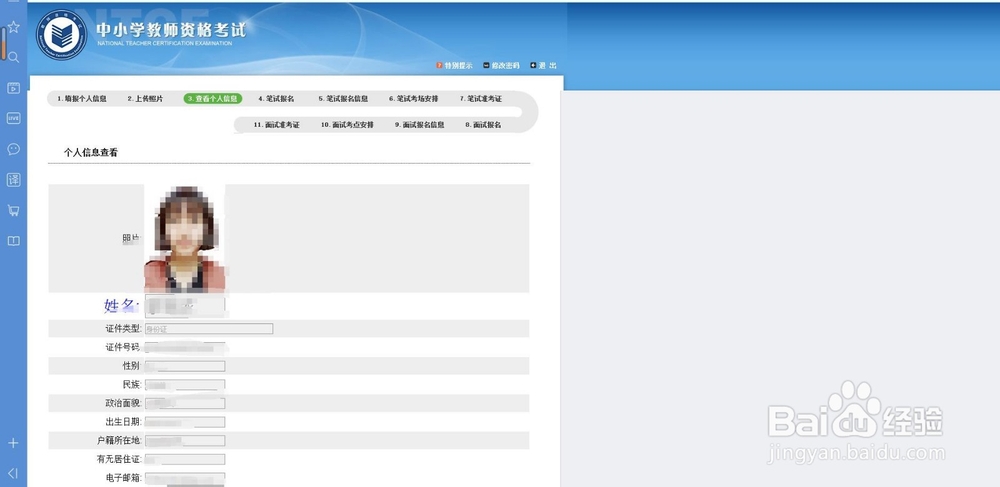Click the 户籍所在地 field
Viewport: 1000px width, 487px height.
(x=185, y=440)
